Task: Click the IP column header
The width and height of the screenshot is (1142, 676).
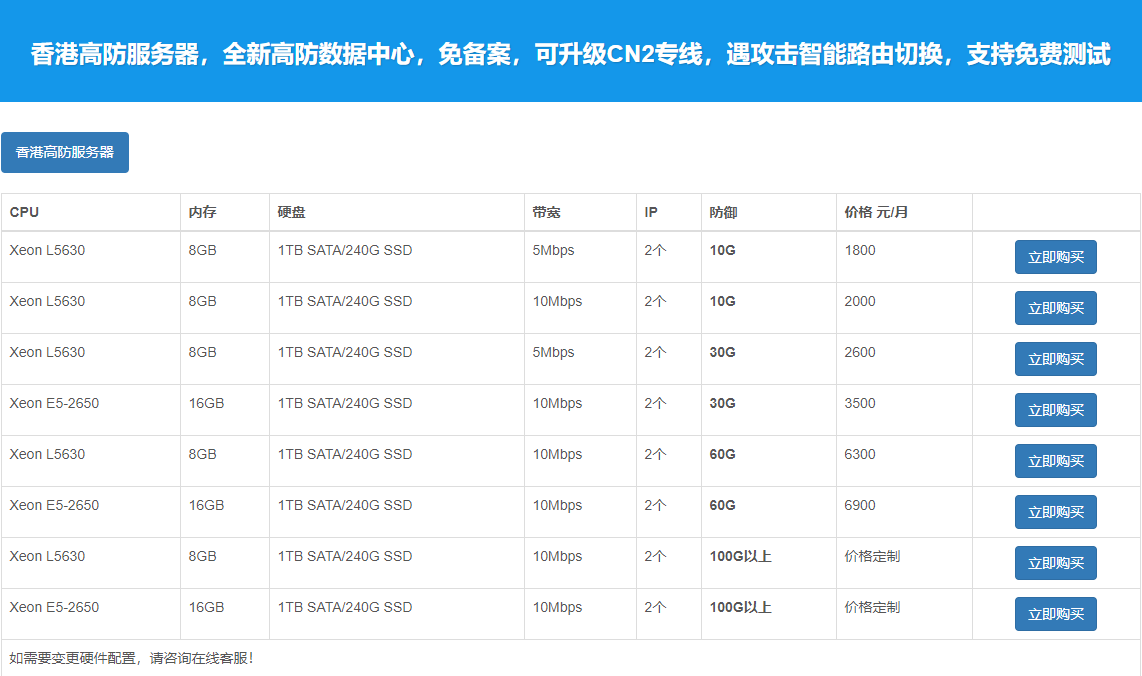Action: tap(651, 212)
